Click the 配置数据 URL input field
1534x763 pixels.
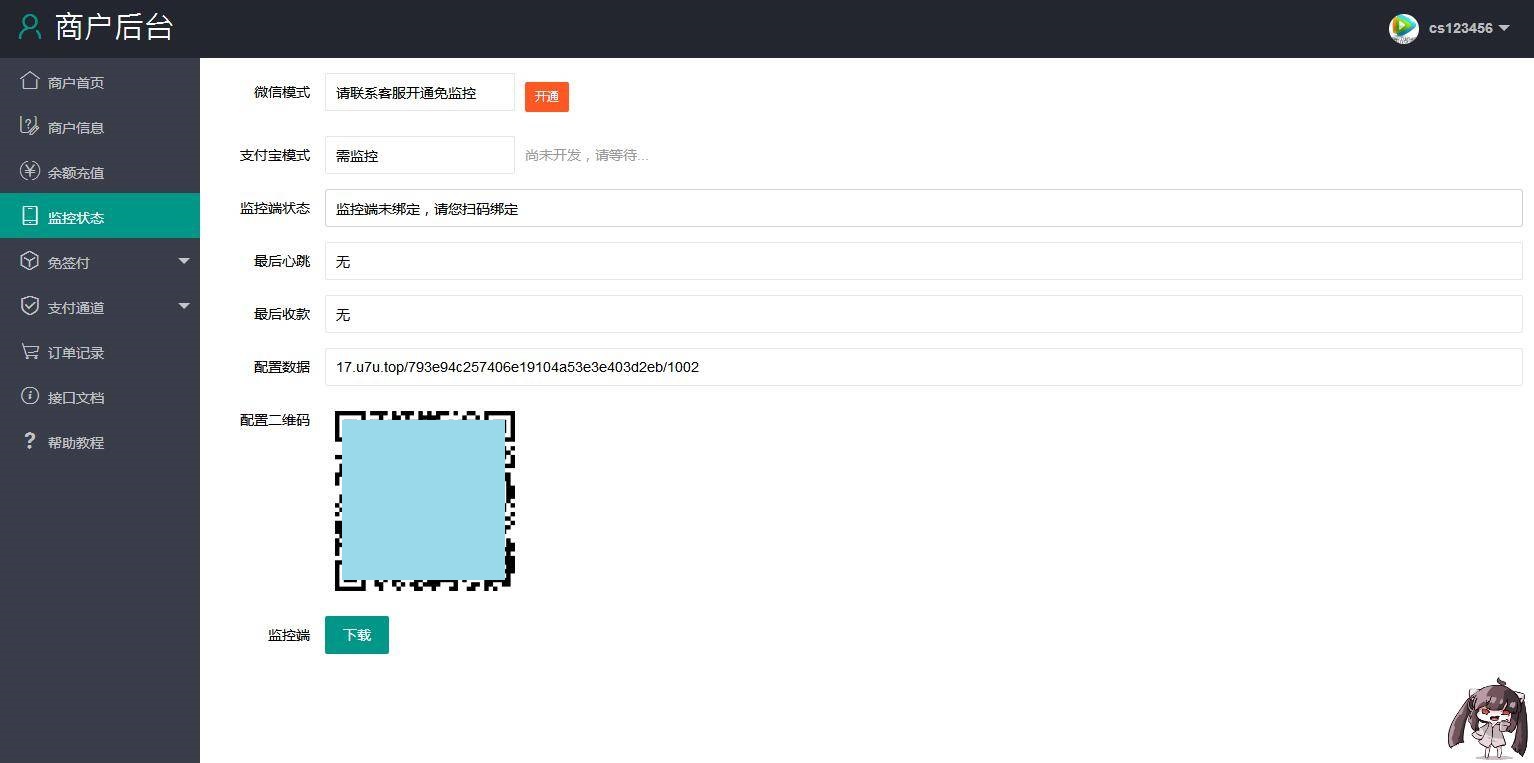(x=922, y=367)
